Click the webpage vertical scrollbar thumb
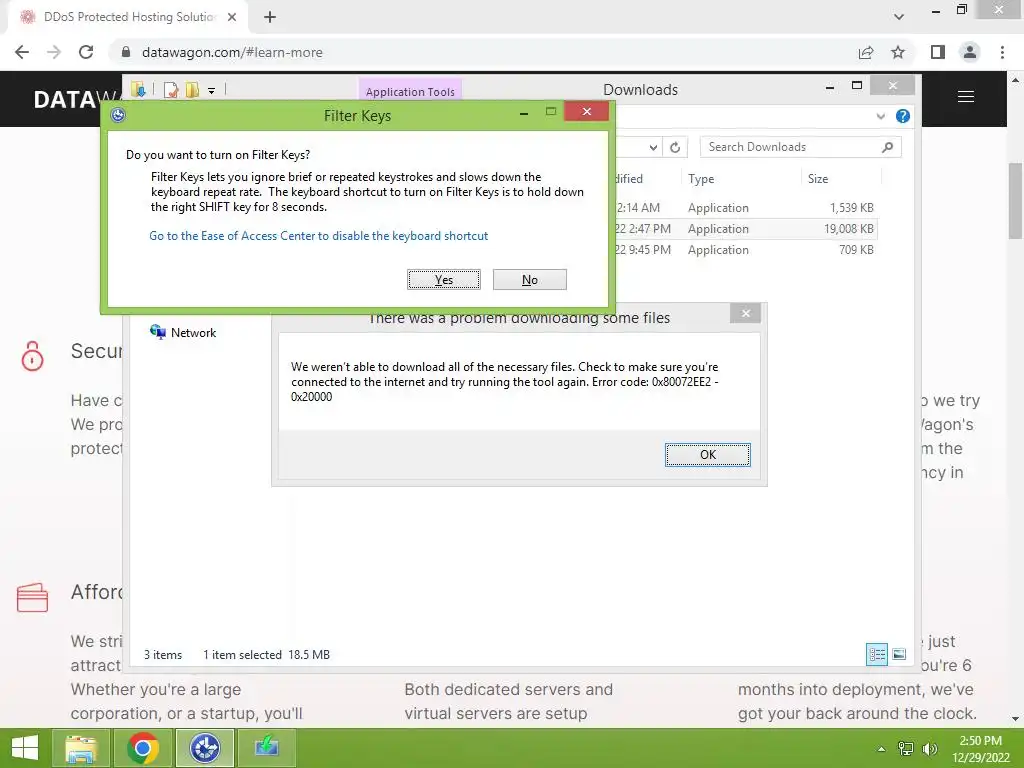Screen dimensions: 1024x768 (x=1016, y=200)
